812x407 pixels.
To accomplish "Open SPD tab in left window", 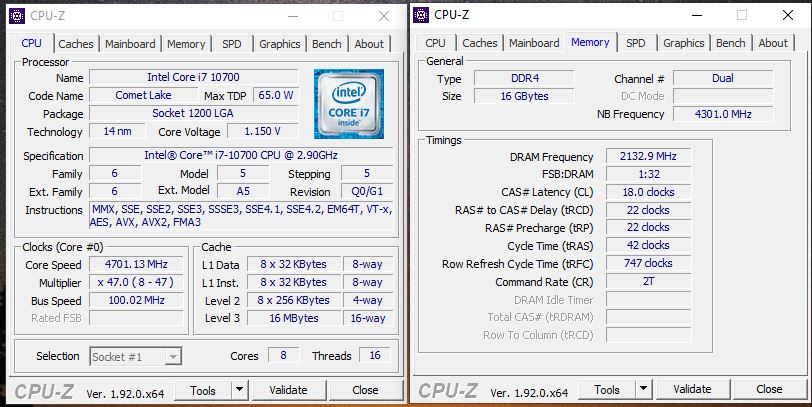I will [x=231, y=44].
